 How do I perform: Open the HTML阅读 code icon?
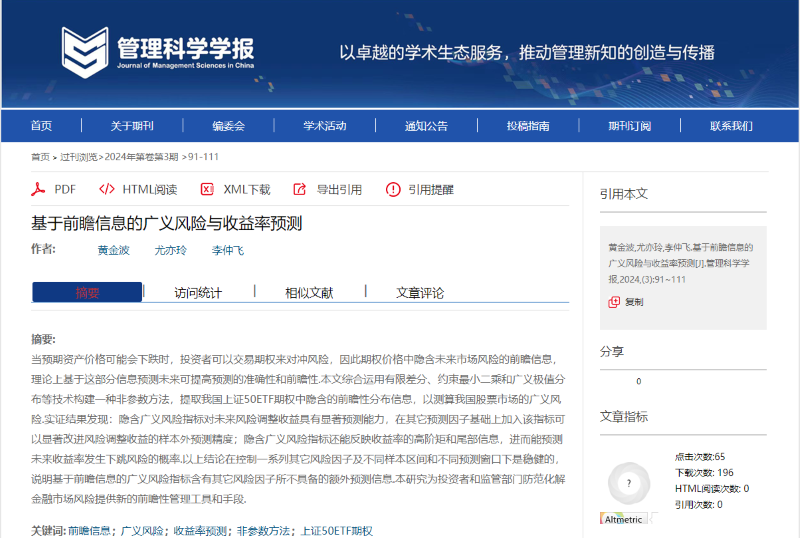coord(107,189)
